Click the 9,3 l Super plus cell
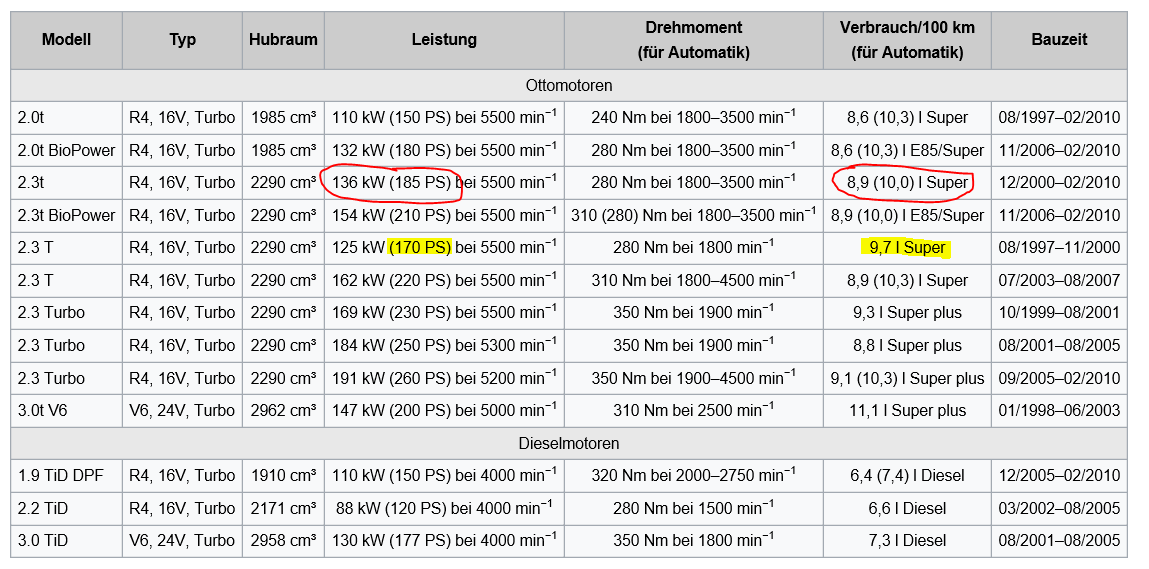This screenshot has width=1149, height=569. pos(907,313)
